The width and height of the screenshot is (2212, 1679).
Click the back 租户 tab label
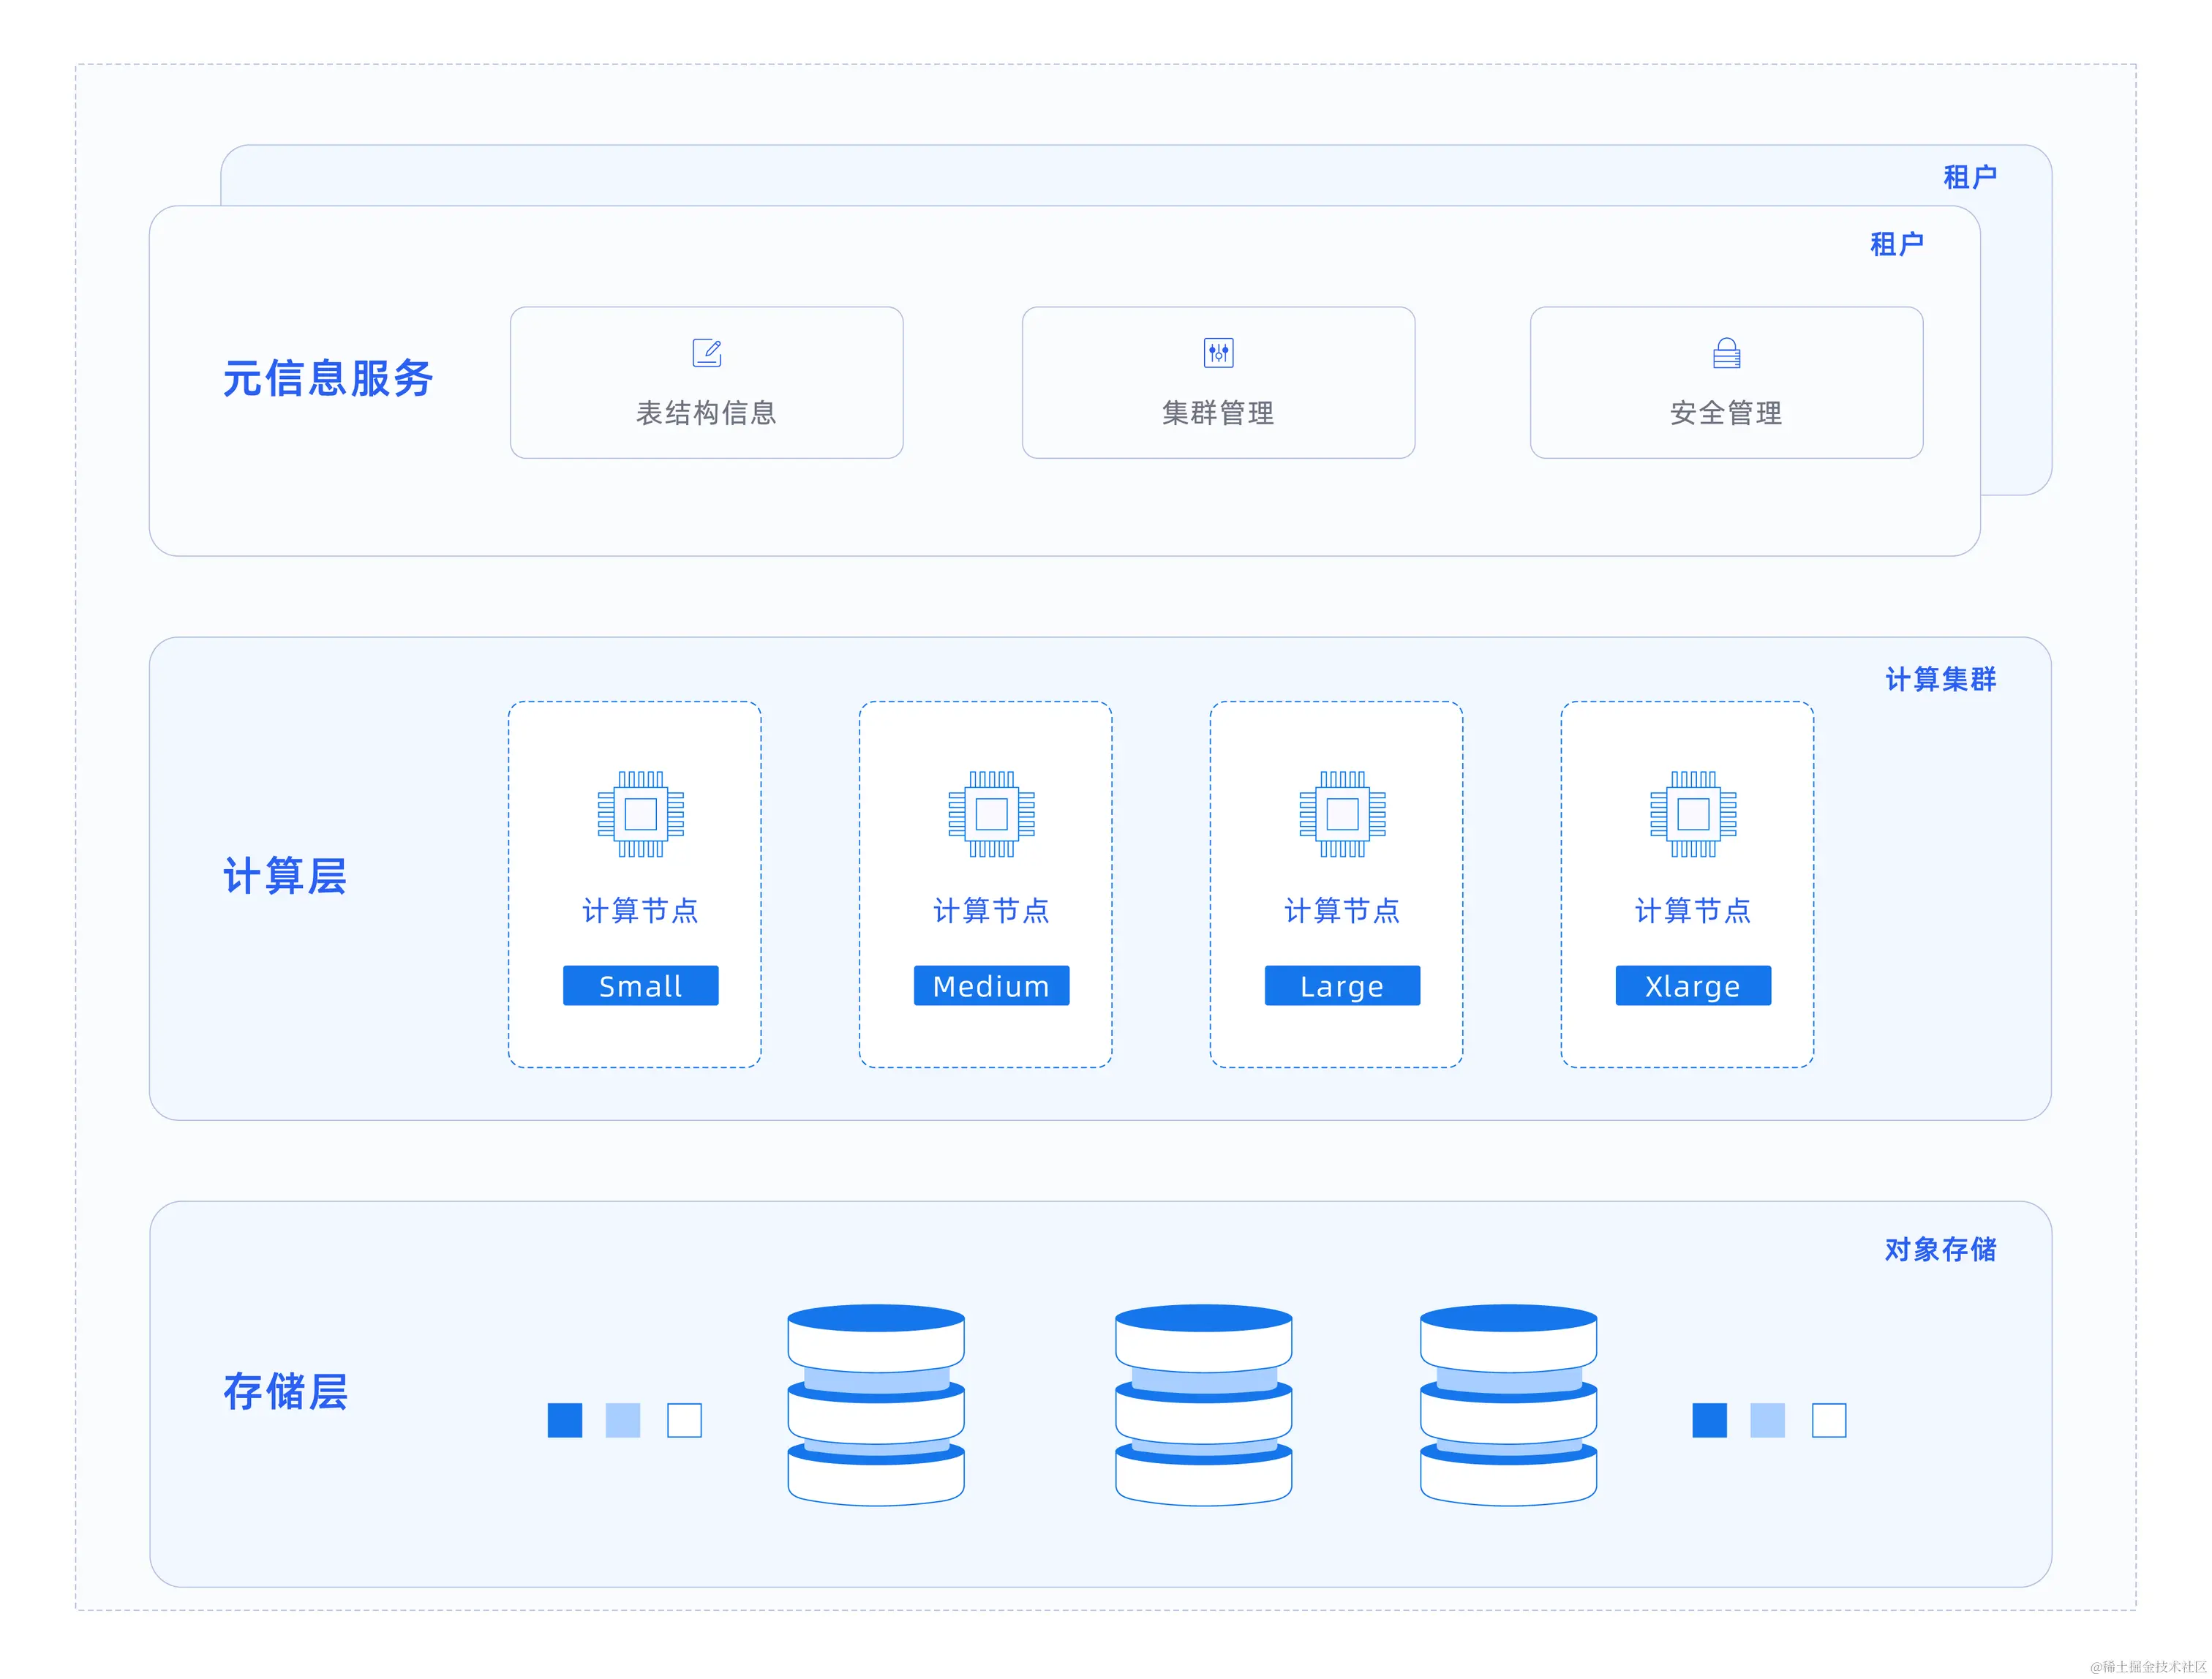click(x=1969, y=177)
